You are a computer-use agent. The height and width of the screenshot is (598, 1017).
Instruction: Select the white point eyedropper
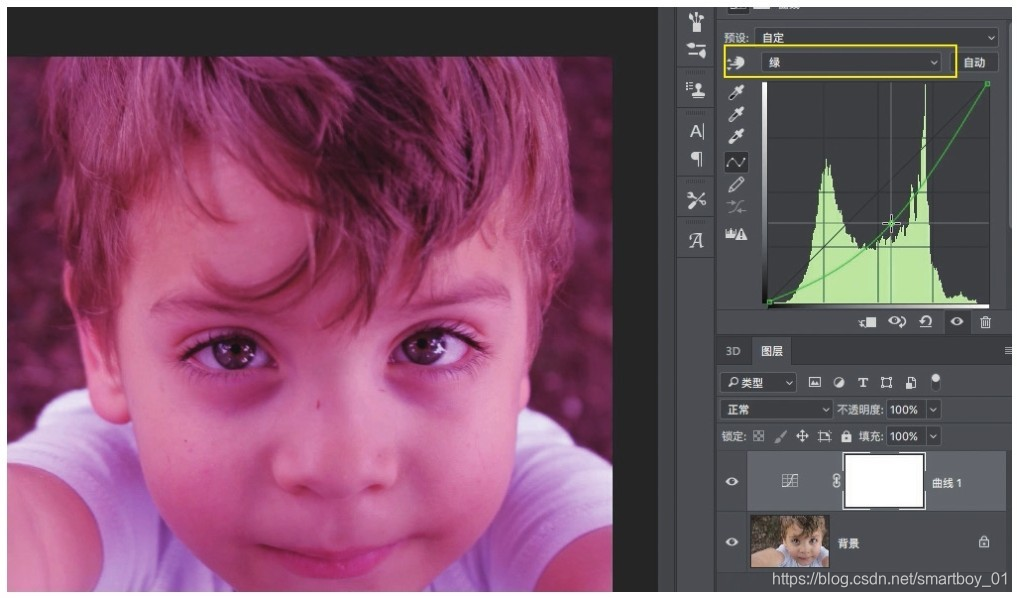click(736, 136)
